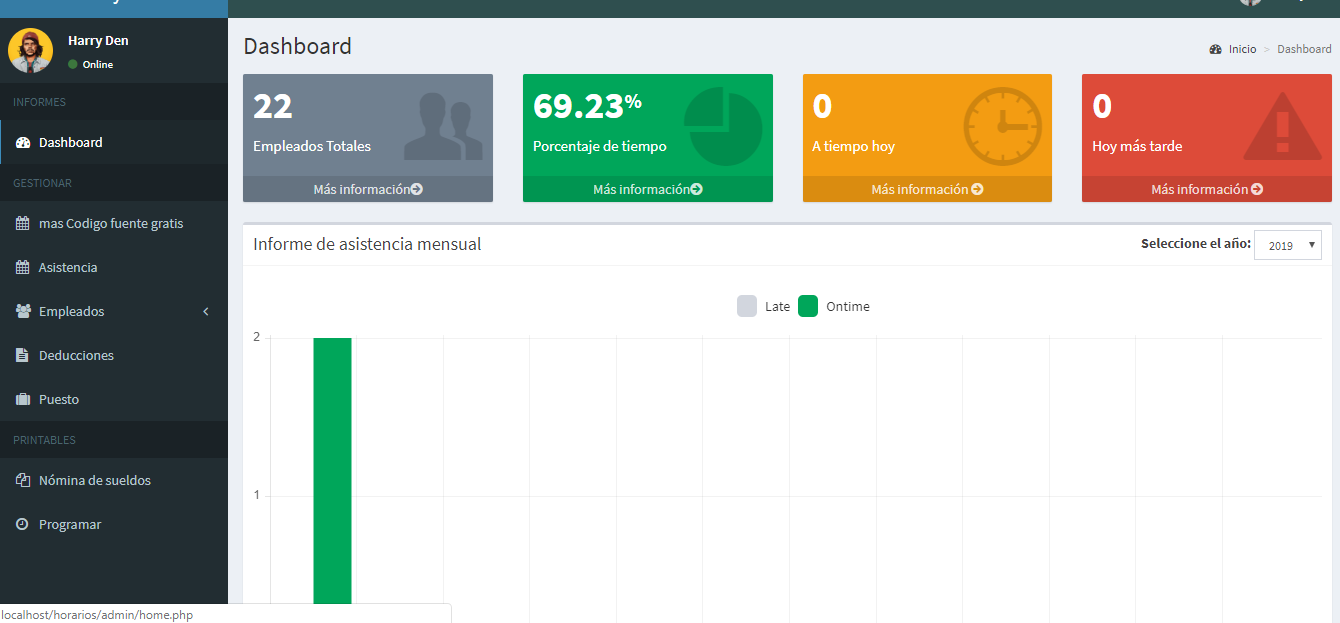This screenshot has width=1340, height=623.
Task: Toggle the Late legend entry on the chart
Action: click(x=765, y=306)
